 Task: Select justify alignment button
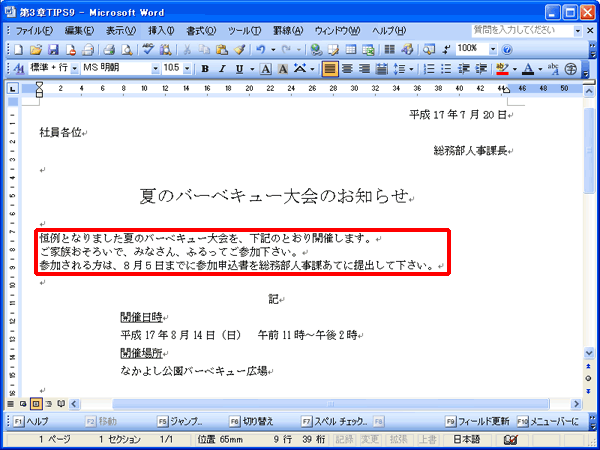330,69
